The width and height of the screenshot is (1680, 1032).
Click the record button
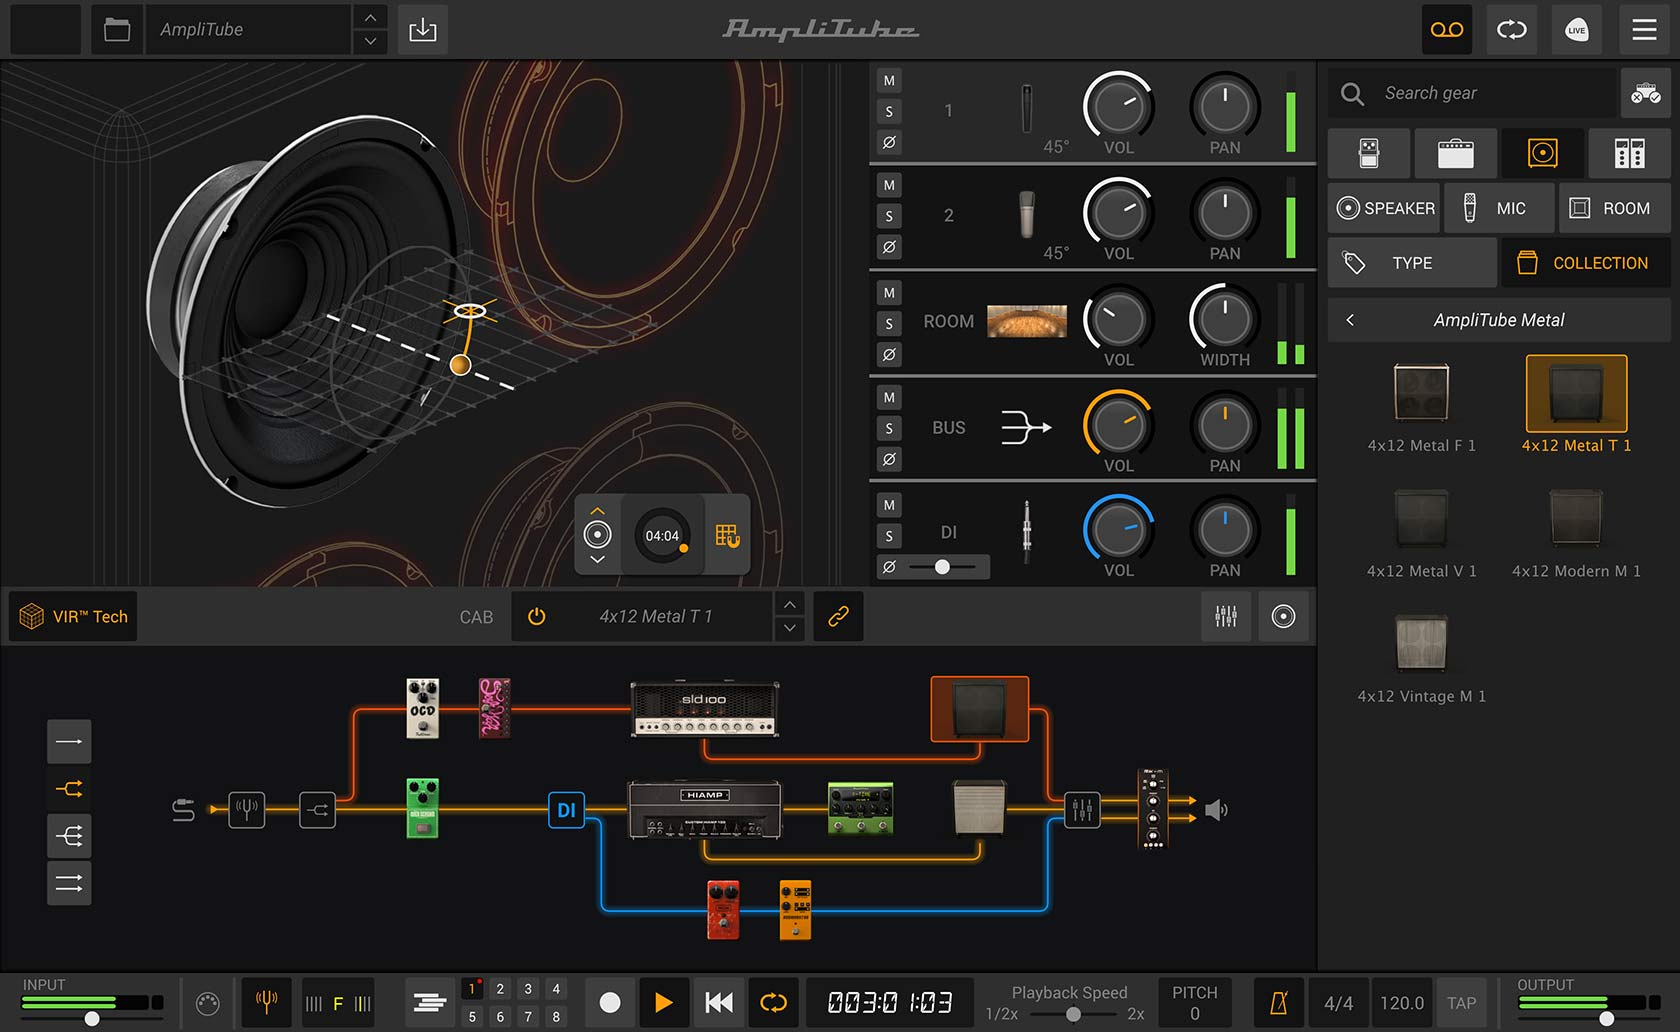click(x=609, y=1003)
